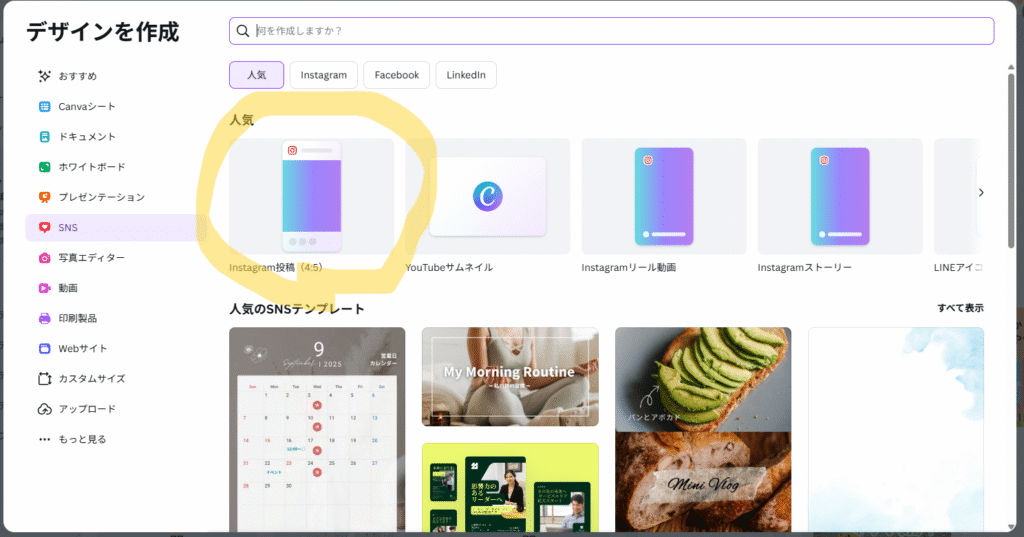Select the 写真エディター camera icon
The width and height of the screenshot is (1024, 537).
[44, 258]
